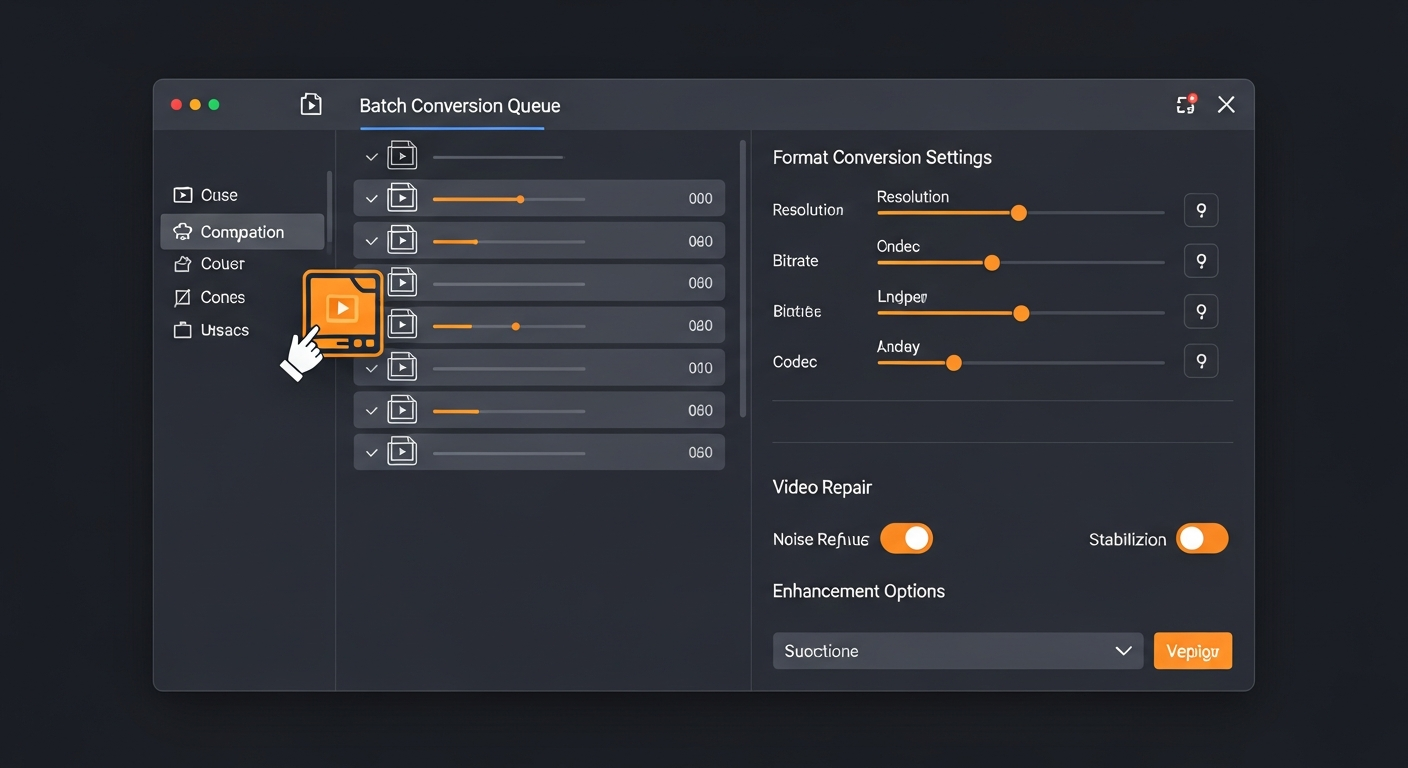This screenshot has height=768, width=1408.
Task: Switch to Batch Conversion Queue tab
Action: pyautogui.click(x=459, y=106)
